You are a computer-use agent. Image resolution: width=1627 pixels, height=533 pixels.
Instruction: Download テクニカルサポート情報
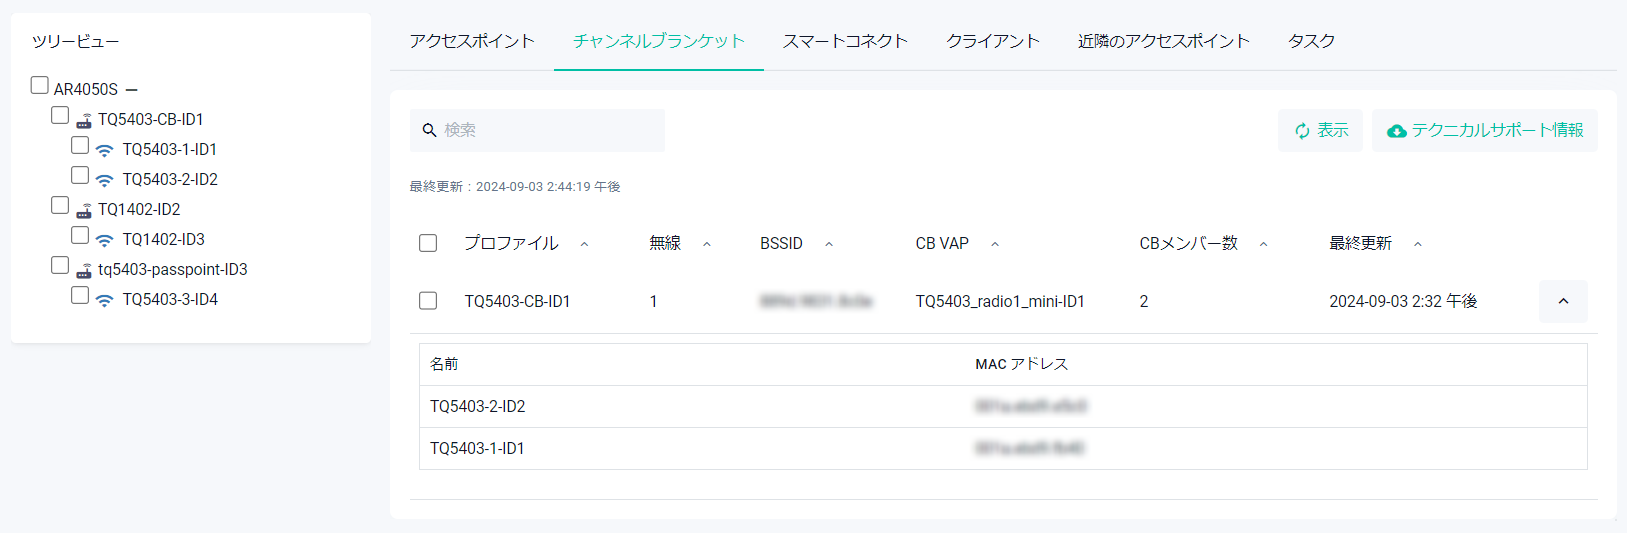coord(1485,131)
